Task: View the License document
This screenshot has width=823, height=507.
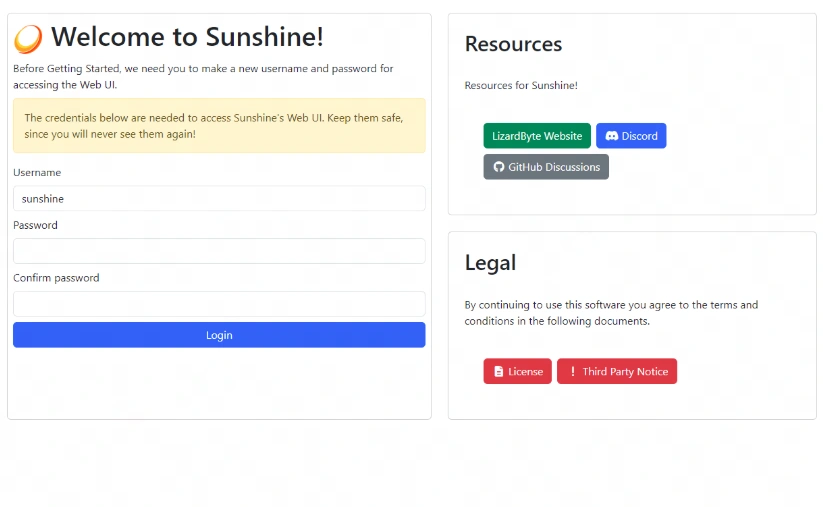Action: (x=518, y=372)
